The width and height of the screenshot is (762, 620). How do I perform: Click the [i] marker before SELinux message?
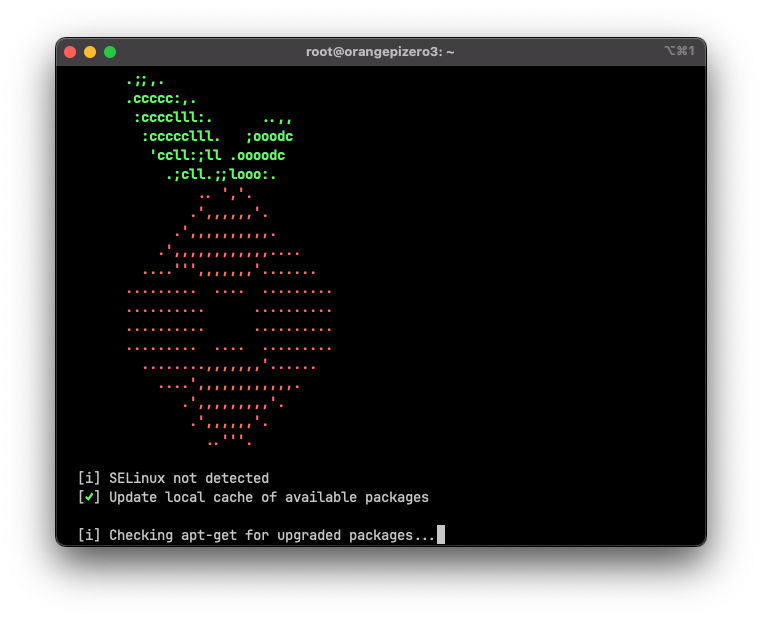89,478
